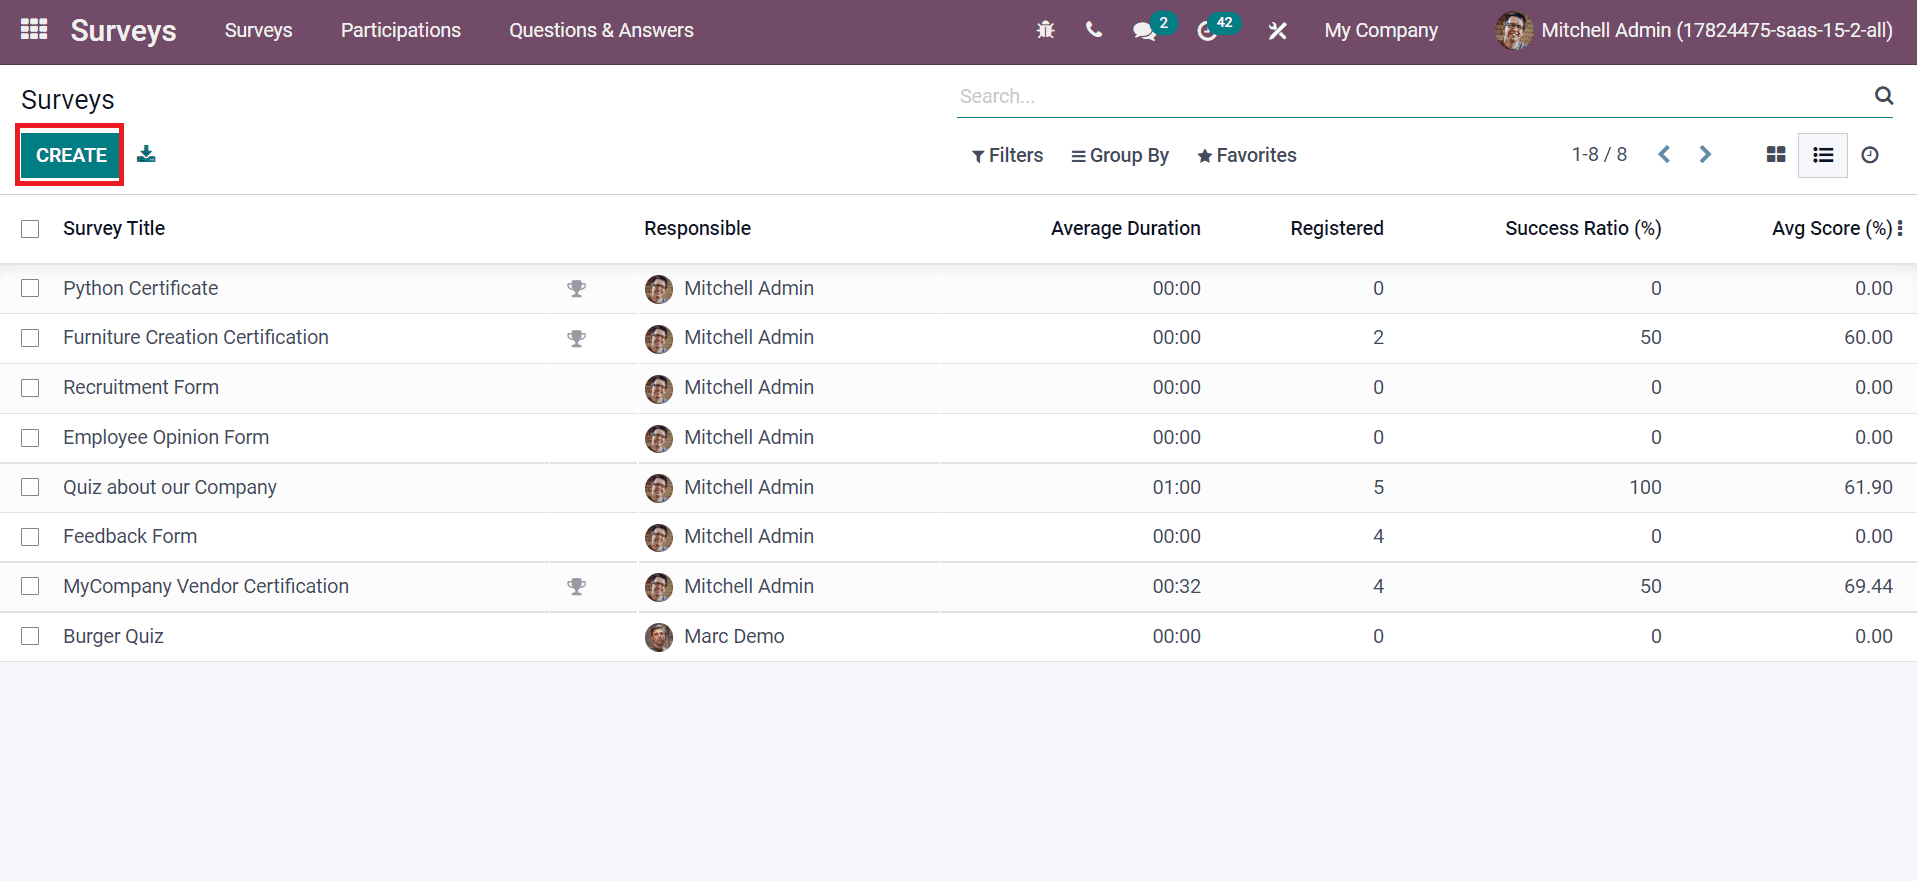Sort by Avg Score (%) header
The width and height of the screenshot is (1917, 881).
(1832, 228)
